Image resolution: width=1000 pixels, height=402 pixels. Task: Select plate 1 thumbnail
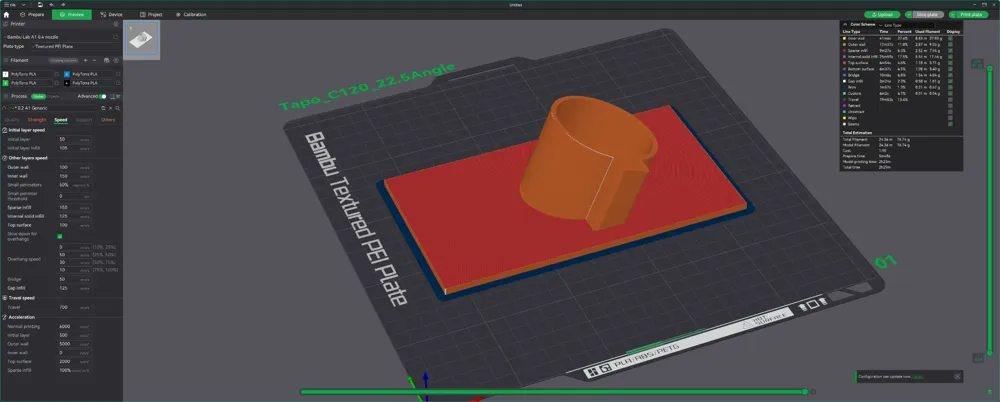pyautogui.click(x=142, y=40)
